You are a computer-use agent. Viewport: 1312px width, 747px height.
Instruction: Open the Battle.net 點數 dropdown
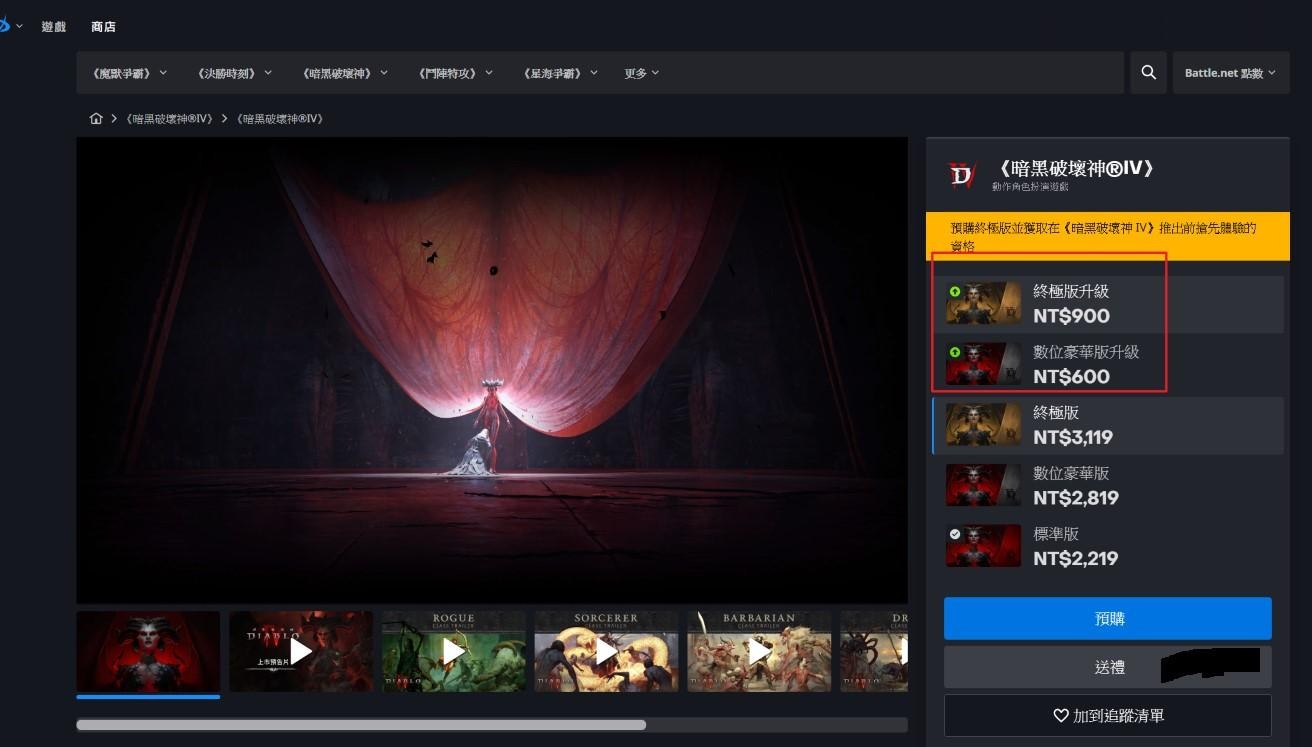(x=1231, y=73)
